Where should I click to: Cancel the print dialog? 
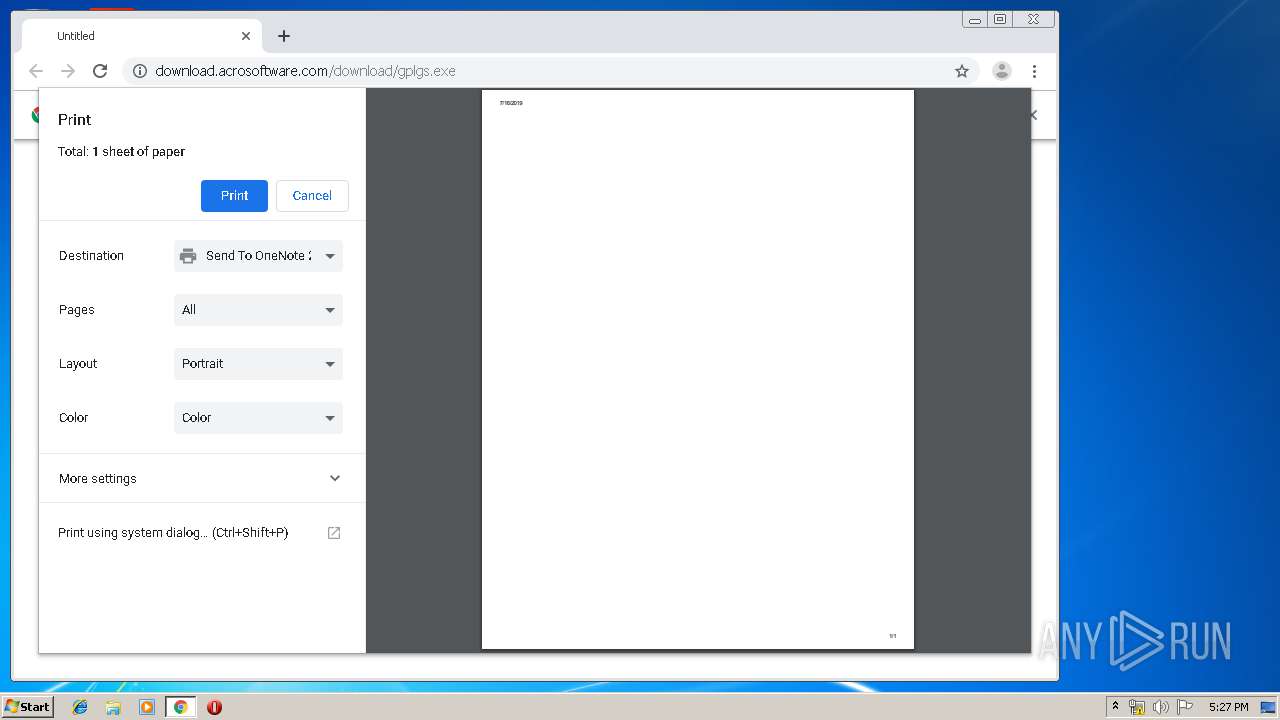pos(312,196)
